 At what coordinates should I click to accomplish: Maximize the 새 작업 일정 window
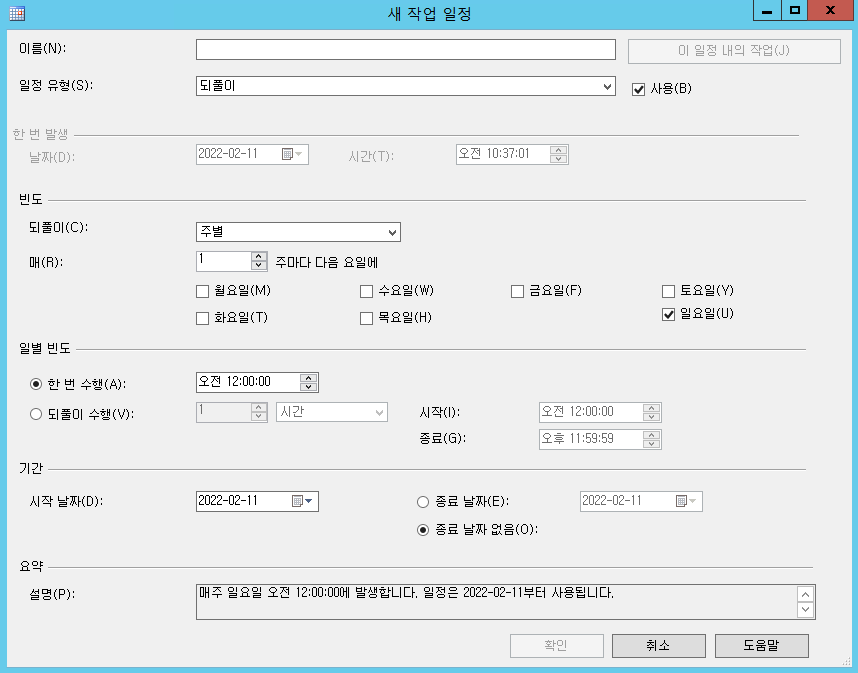pos(795,10)
